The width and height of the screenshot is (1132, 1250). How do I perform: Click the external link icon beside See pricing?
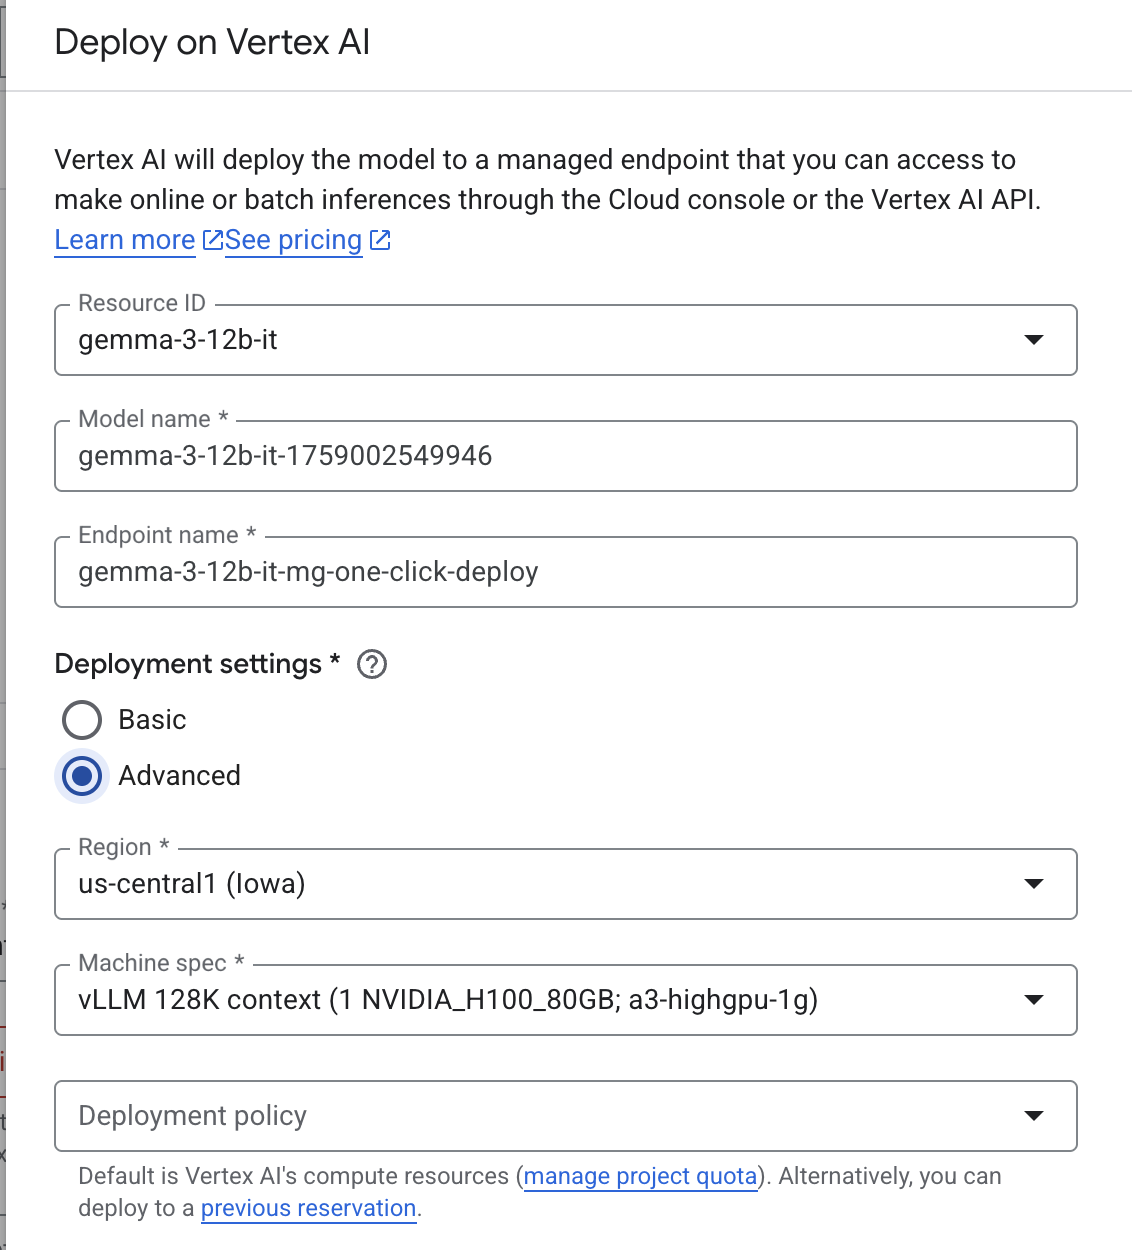(x=381, y=240)
